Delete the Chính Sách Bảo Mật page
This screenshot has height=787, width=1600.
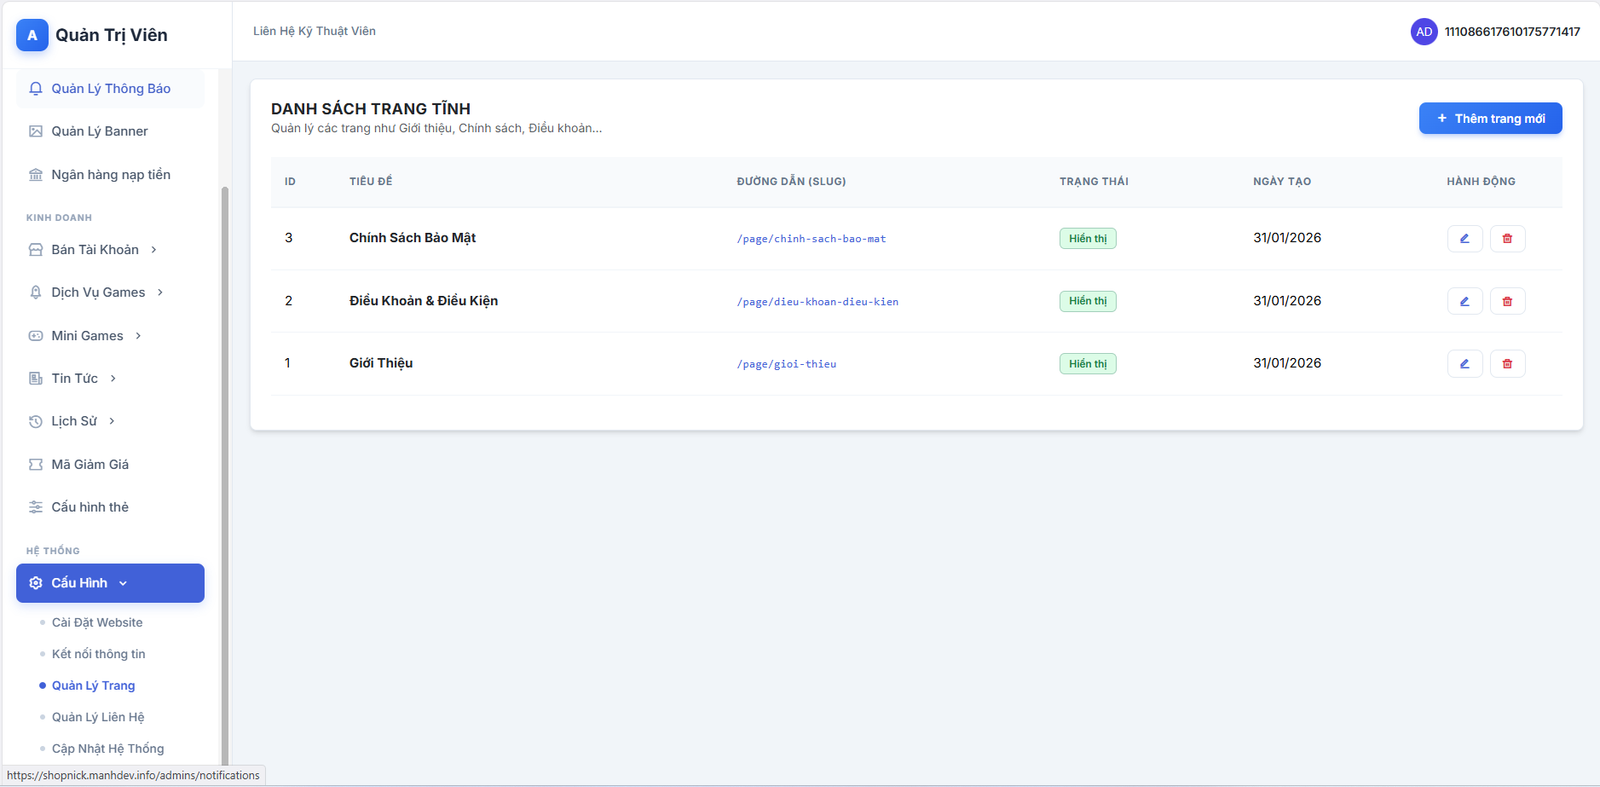(x=1507, y=239)
